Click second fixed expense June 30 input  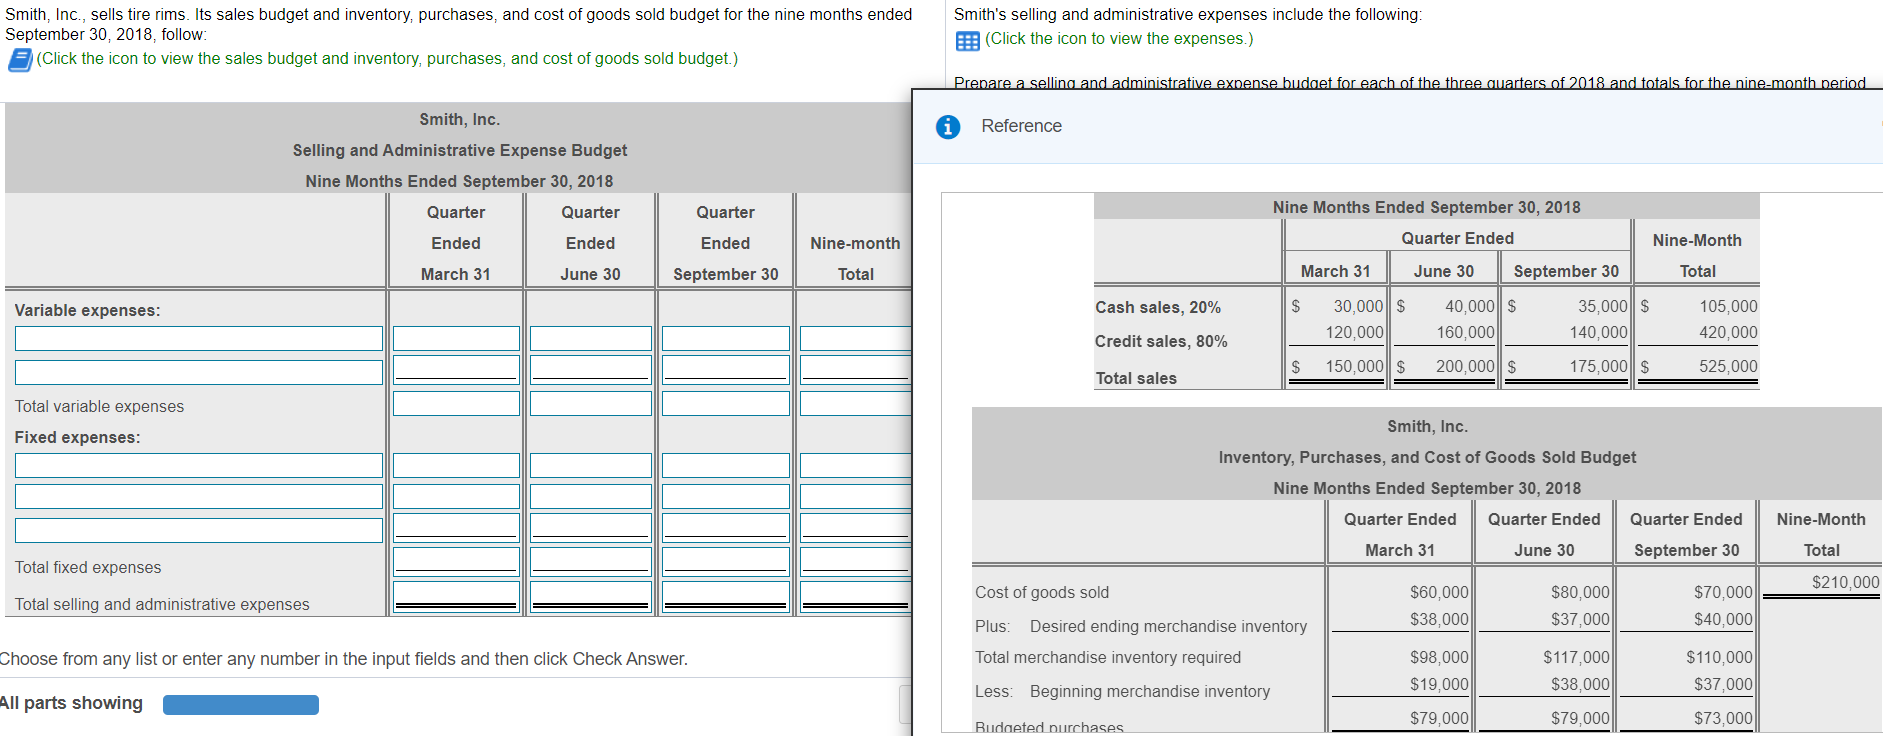(x=591, y=496)
